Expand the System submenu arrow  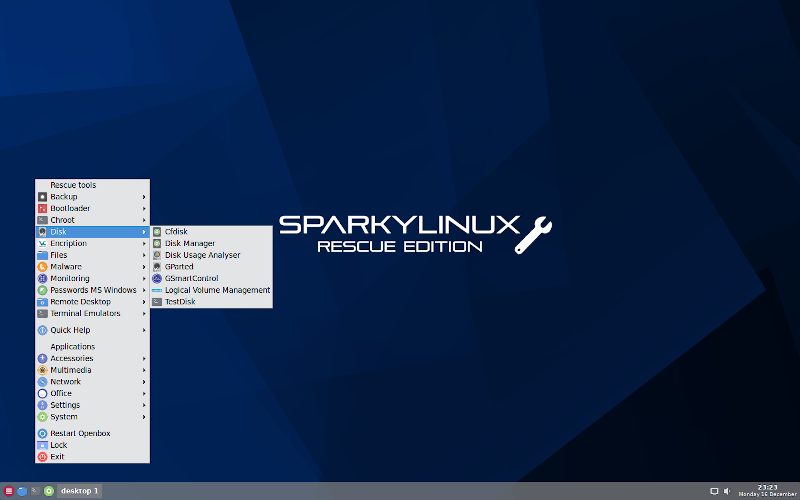click(x=144, y=417)
